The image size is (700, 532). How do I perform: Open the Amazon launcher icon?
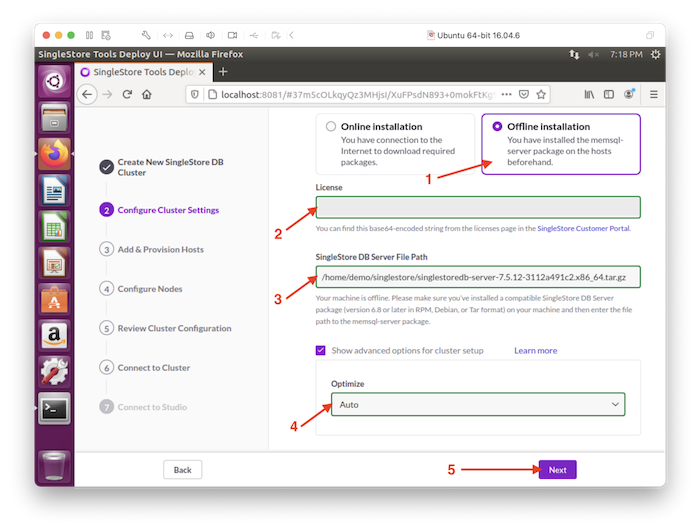click(x=54, y=336)
